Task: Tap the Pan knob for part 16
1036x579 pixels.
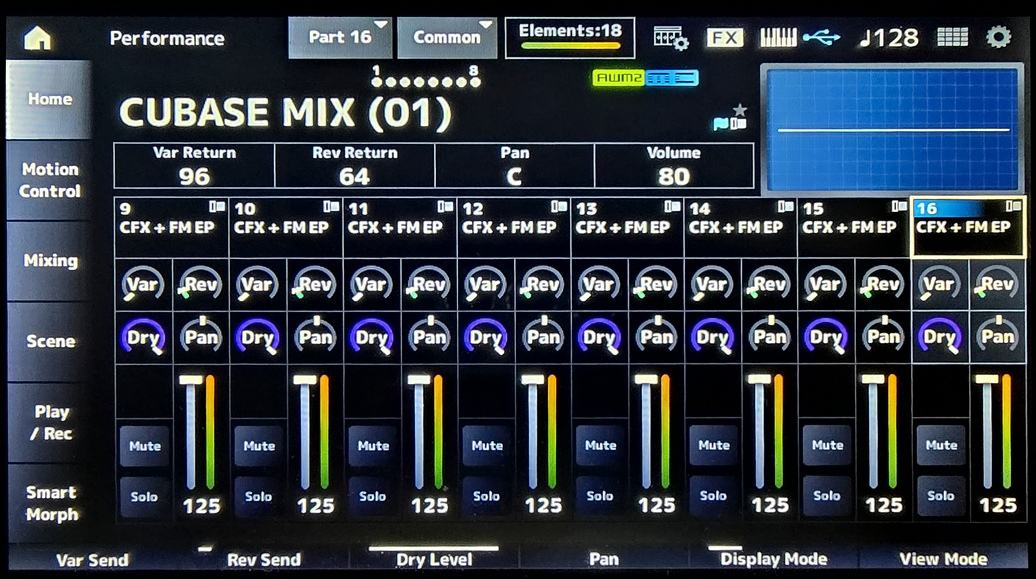Action: click(997, 337)
